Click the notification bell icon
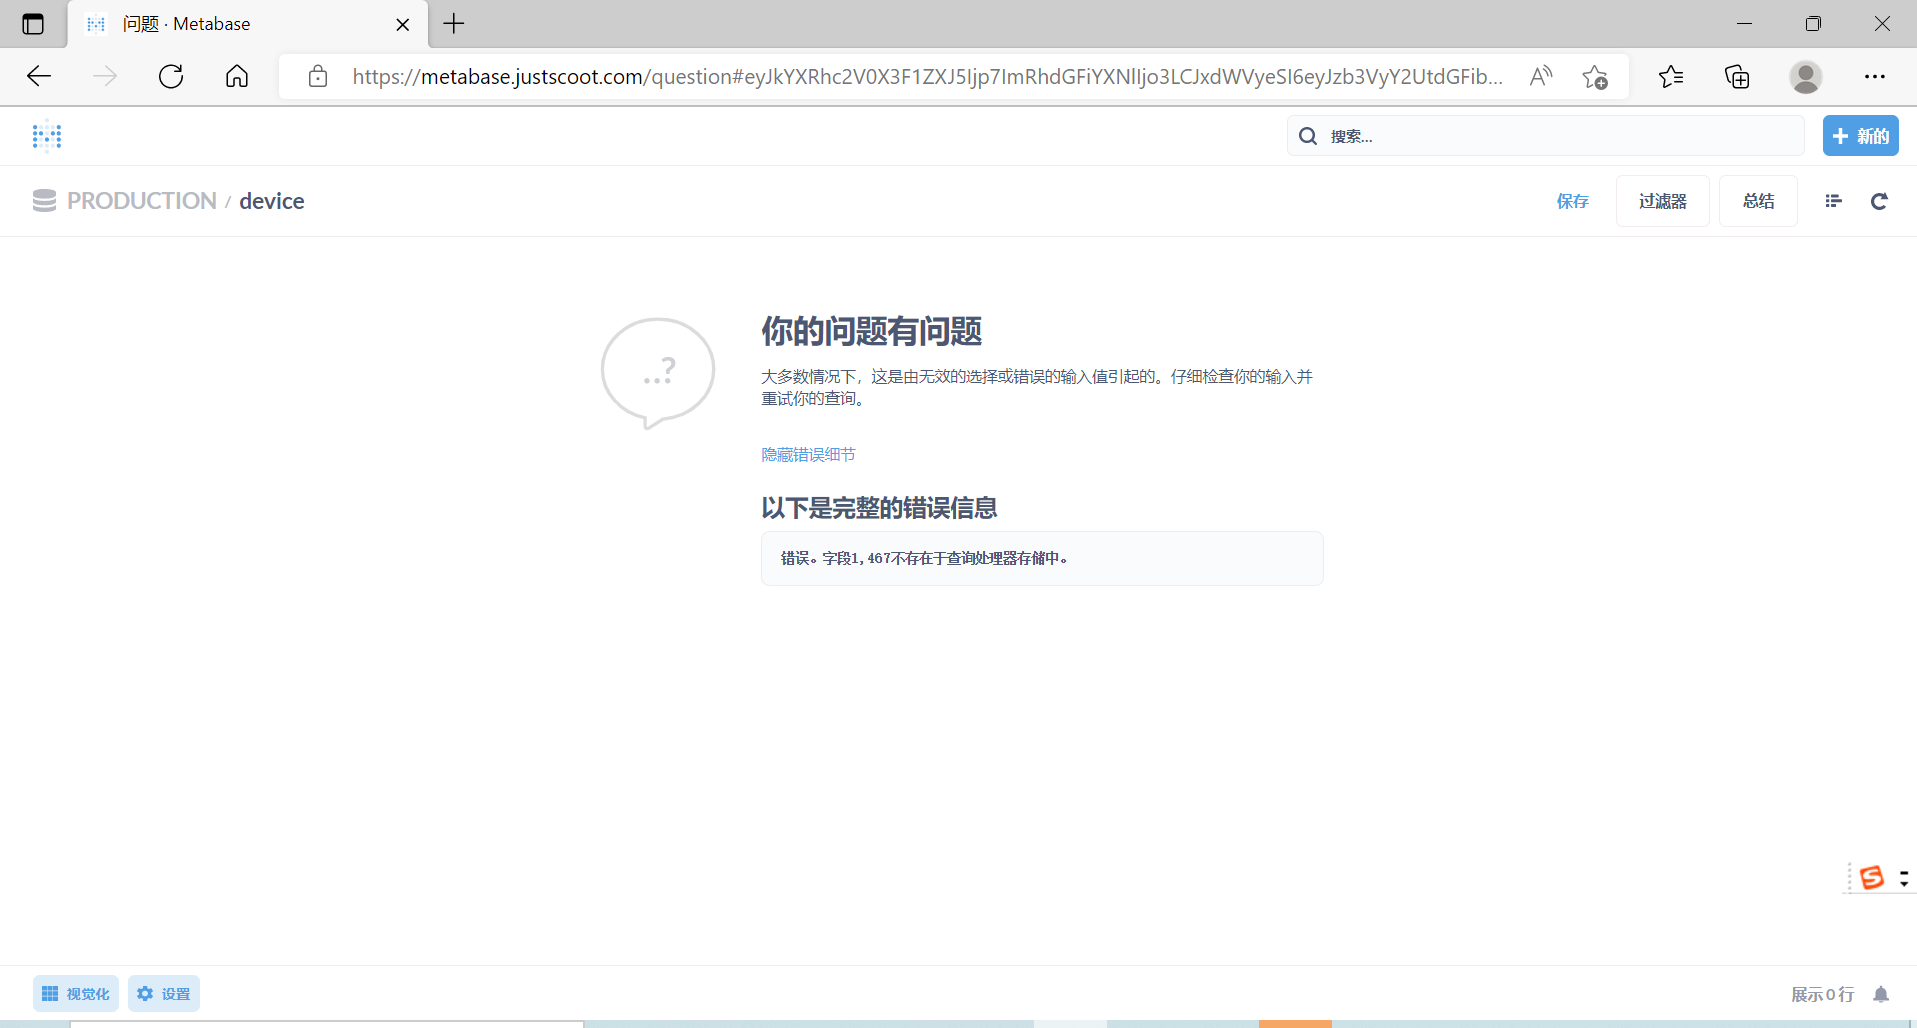1917x1028 pixels. tap(1880, 994)
